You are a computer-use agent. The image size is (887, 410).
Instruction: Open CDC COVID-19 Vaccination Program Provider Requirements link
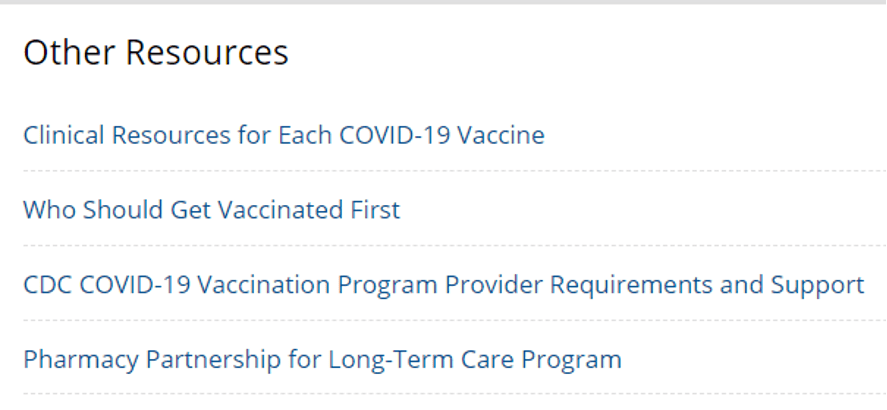(x=443, y=285)
